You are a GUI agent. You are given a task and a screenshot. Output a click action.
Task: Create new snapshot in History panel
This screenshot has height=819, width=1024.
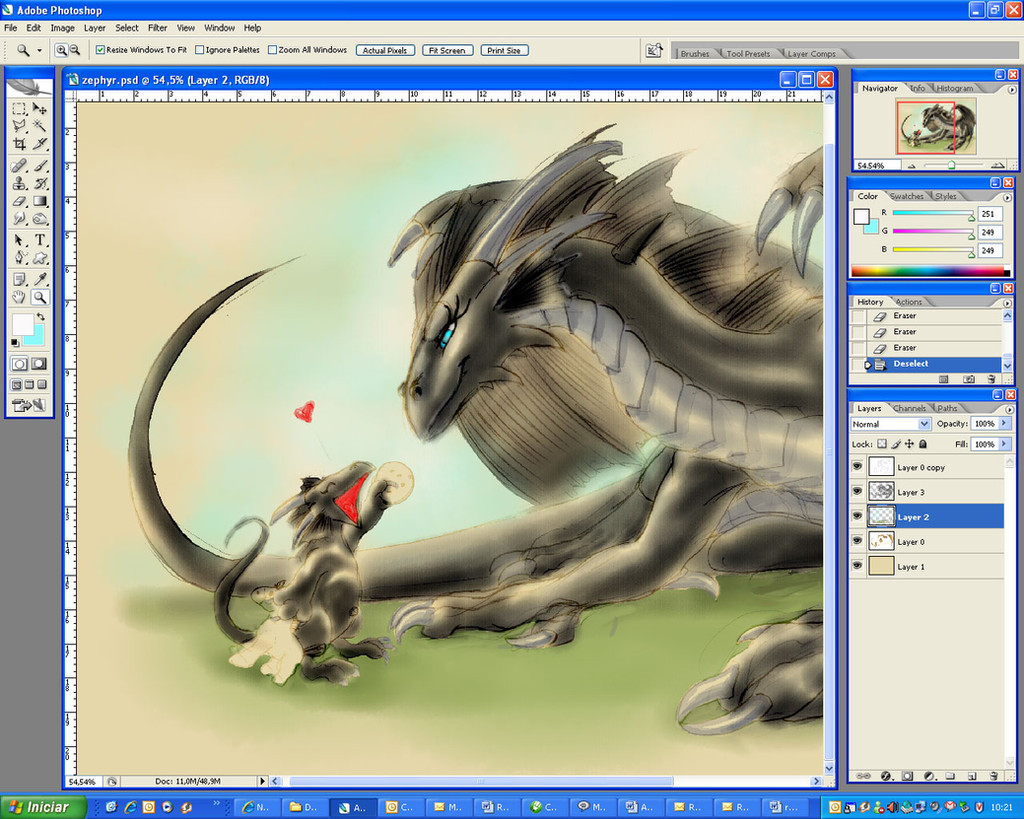pyautogui.click(x=969, y=379)
